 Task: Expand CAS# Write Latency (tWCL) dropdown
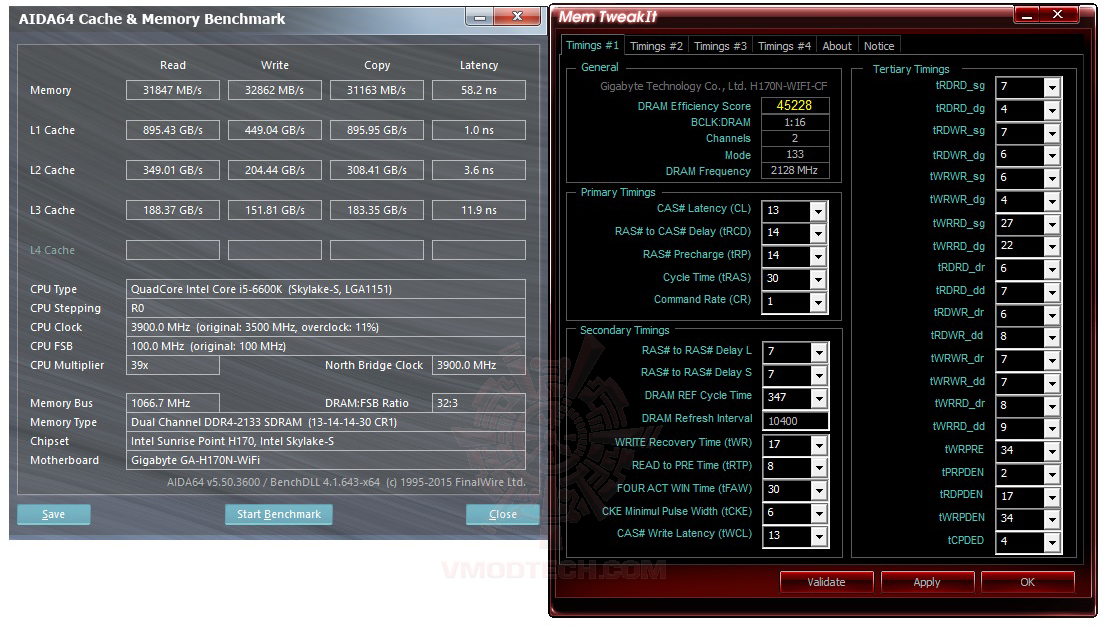click(x=819, y=536)
